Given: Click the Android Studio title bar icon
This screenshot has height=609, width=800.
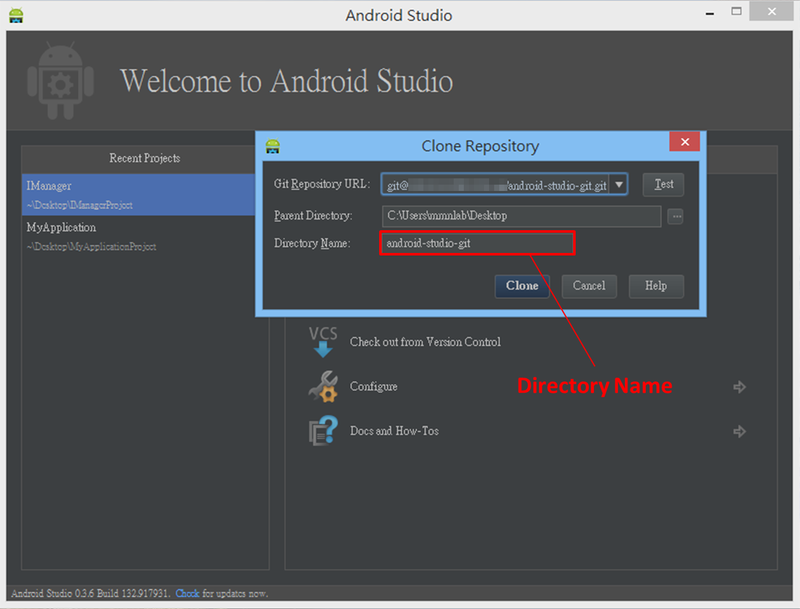Looking at the screenshot, I should [16, 15].
